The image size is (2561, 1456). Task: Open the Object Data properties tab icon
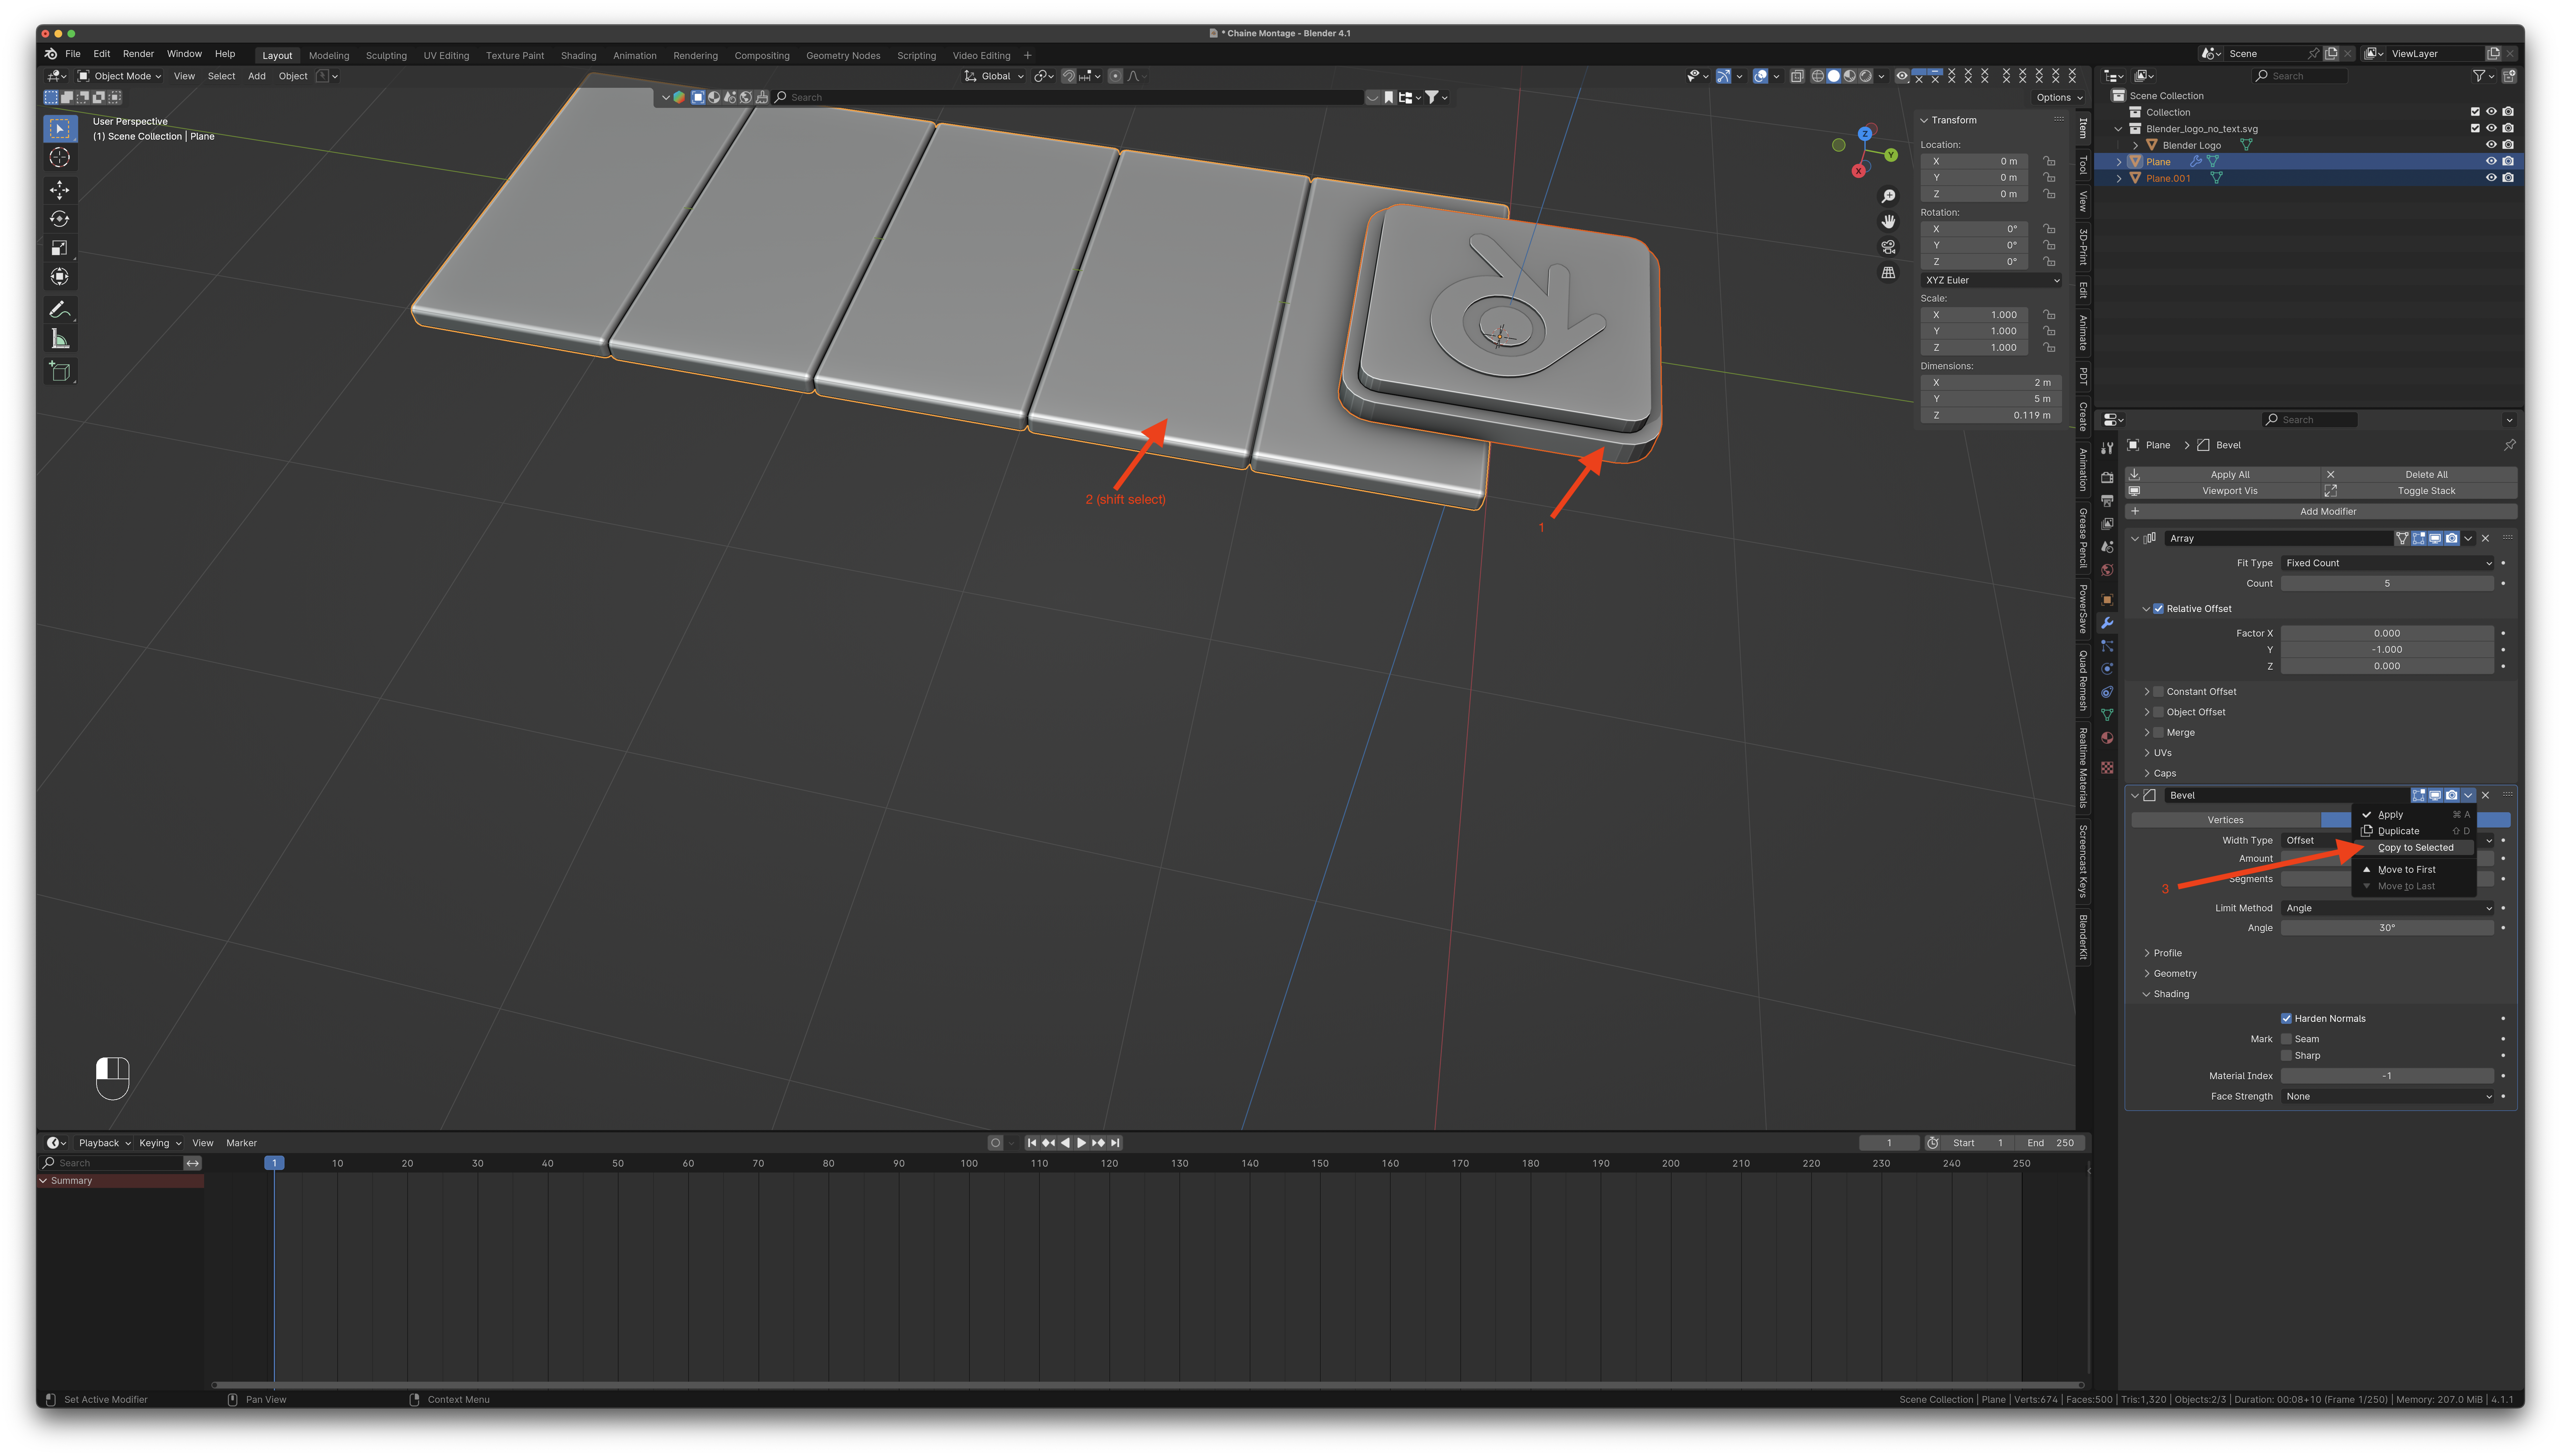click(2107, 715)
